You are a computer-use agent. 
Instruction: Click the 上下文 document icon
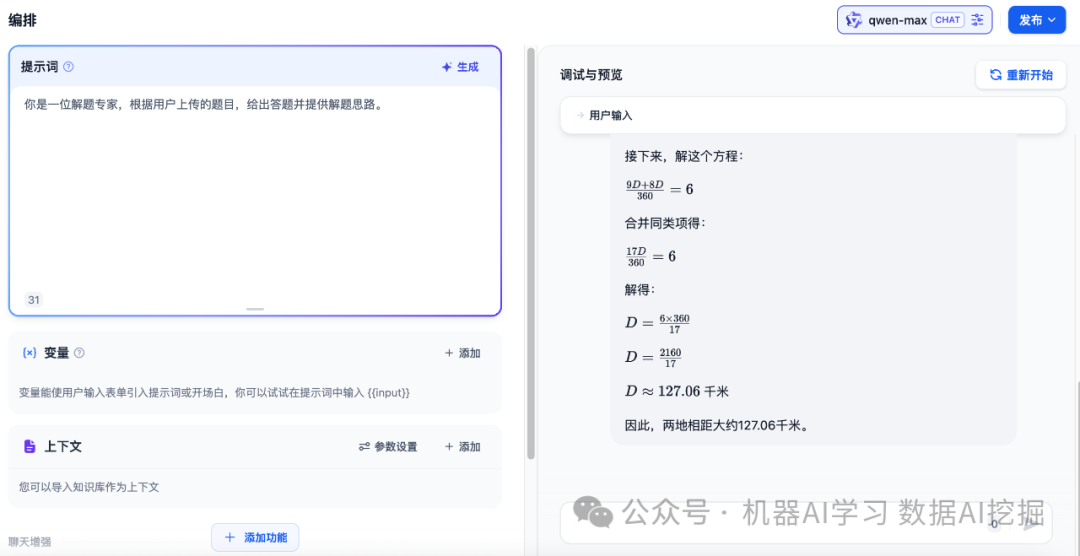tap(29, 447)
